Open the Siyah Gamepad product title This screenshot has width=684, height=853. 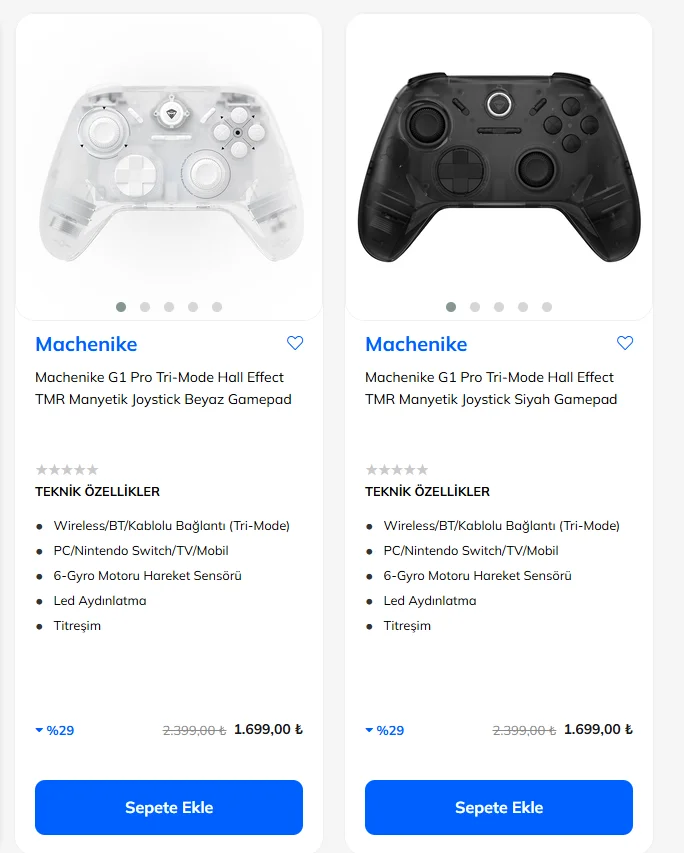coord(490,388)
